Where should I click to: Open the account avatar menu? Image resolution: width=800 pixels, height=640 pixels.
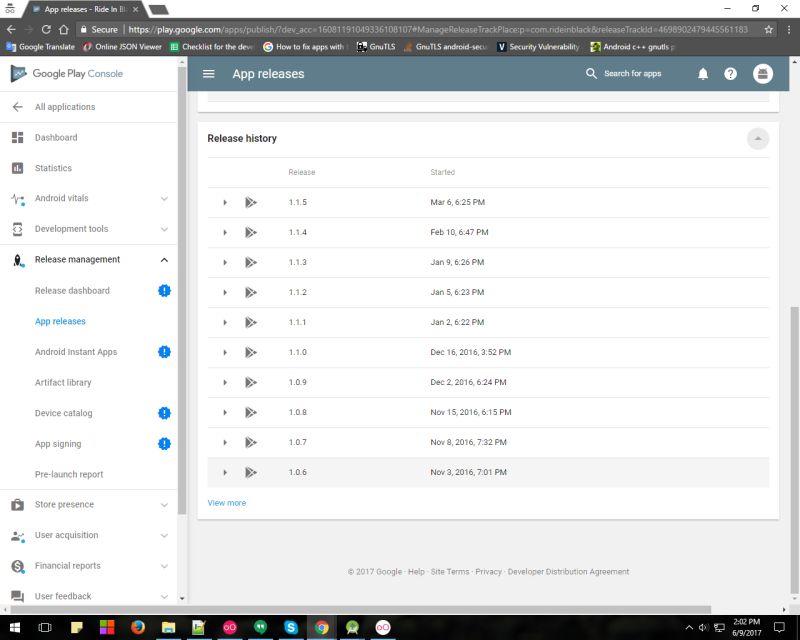point(762,74)
